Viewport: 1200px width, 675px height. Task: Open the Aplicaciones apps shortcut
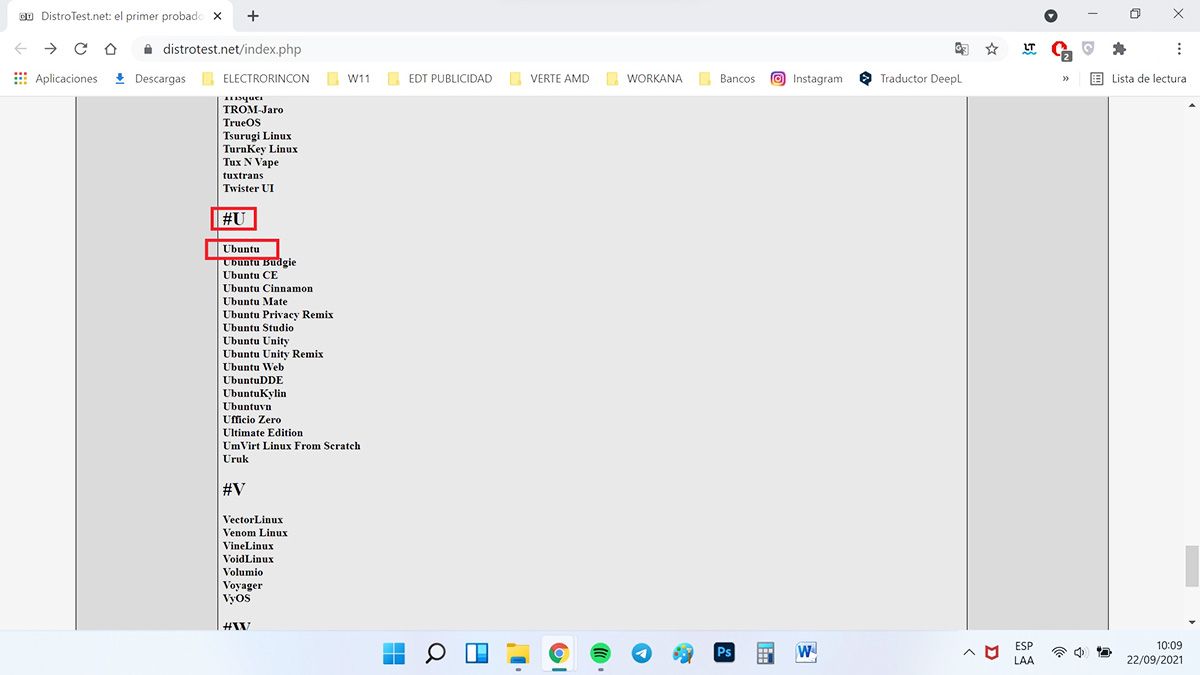56,79
